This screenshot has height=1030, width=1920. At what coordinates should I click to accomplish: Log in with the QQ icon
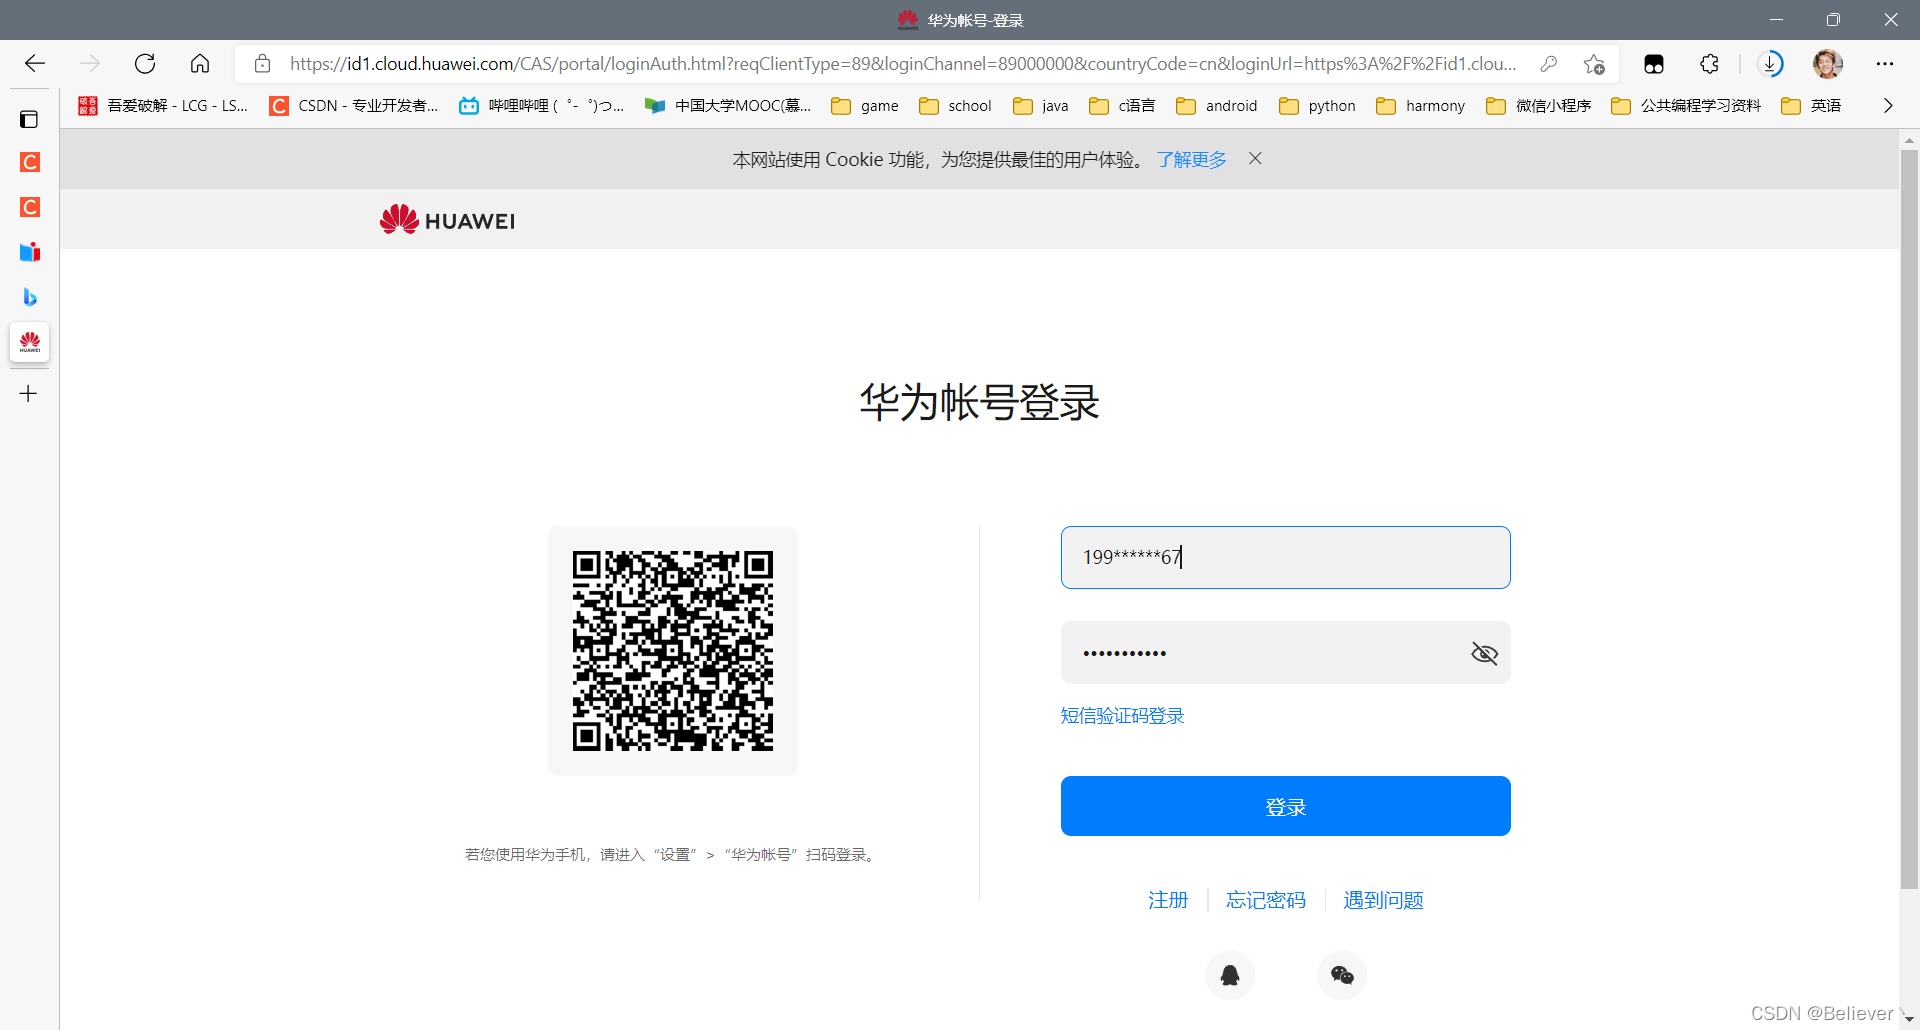[1230, 975]
